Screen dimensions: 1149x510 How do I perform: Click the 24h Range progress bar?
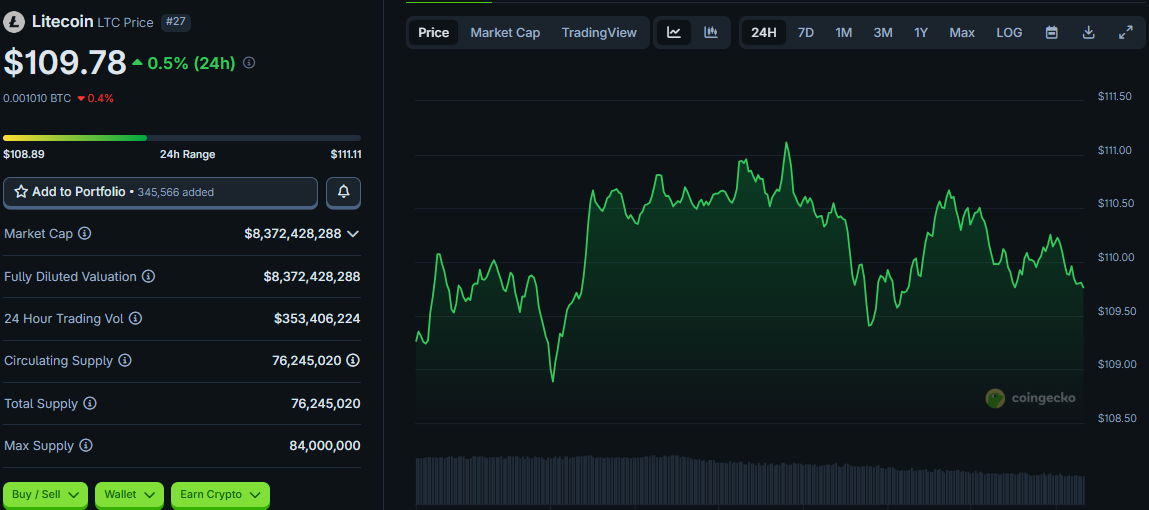click(x=182, y=138)
